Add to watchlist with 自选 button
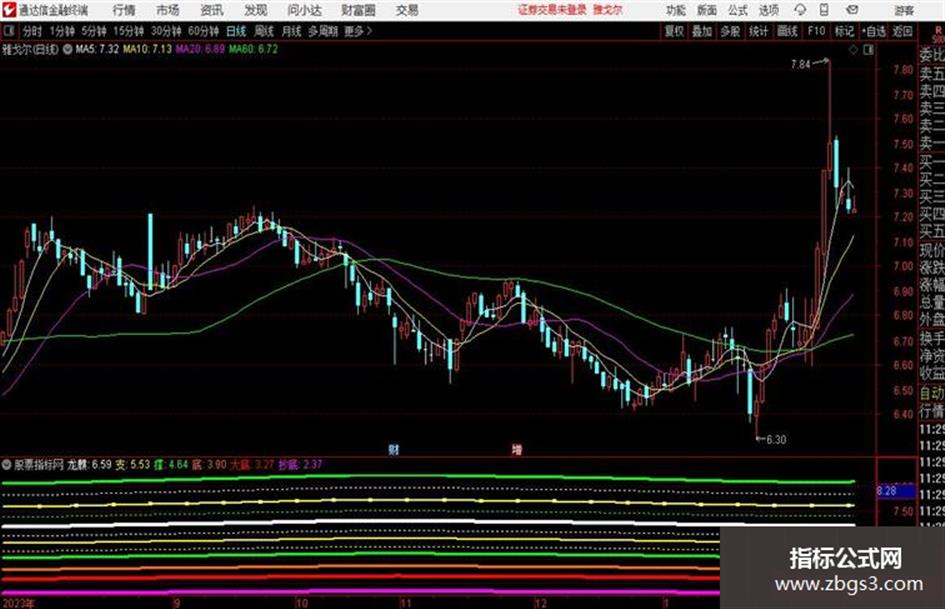The image size is (945, 609). [x=873, y=31]
